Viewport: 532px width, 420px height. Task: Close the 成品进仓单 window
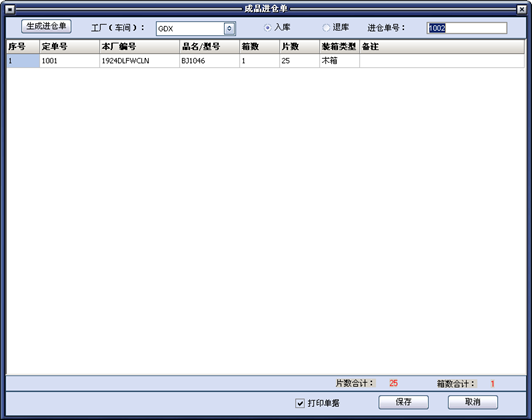tap(521, 9)
